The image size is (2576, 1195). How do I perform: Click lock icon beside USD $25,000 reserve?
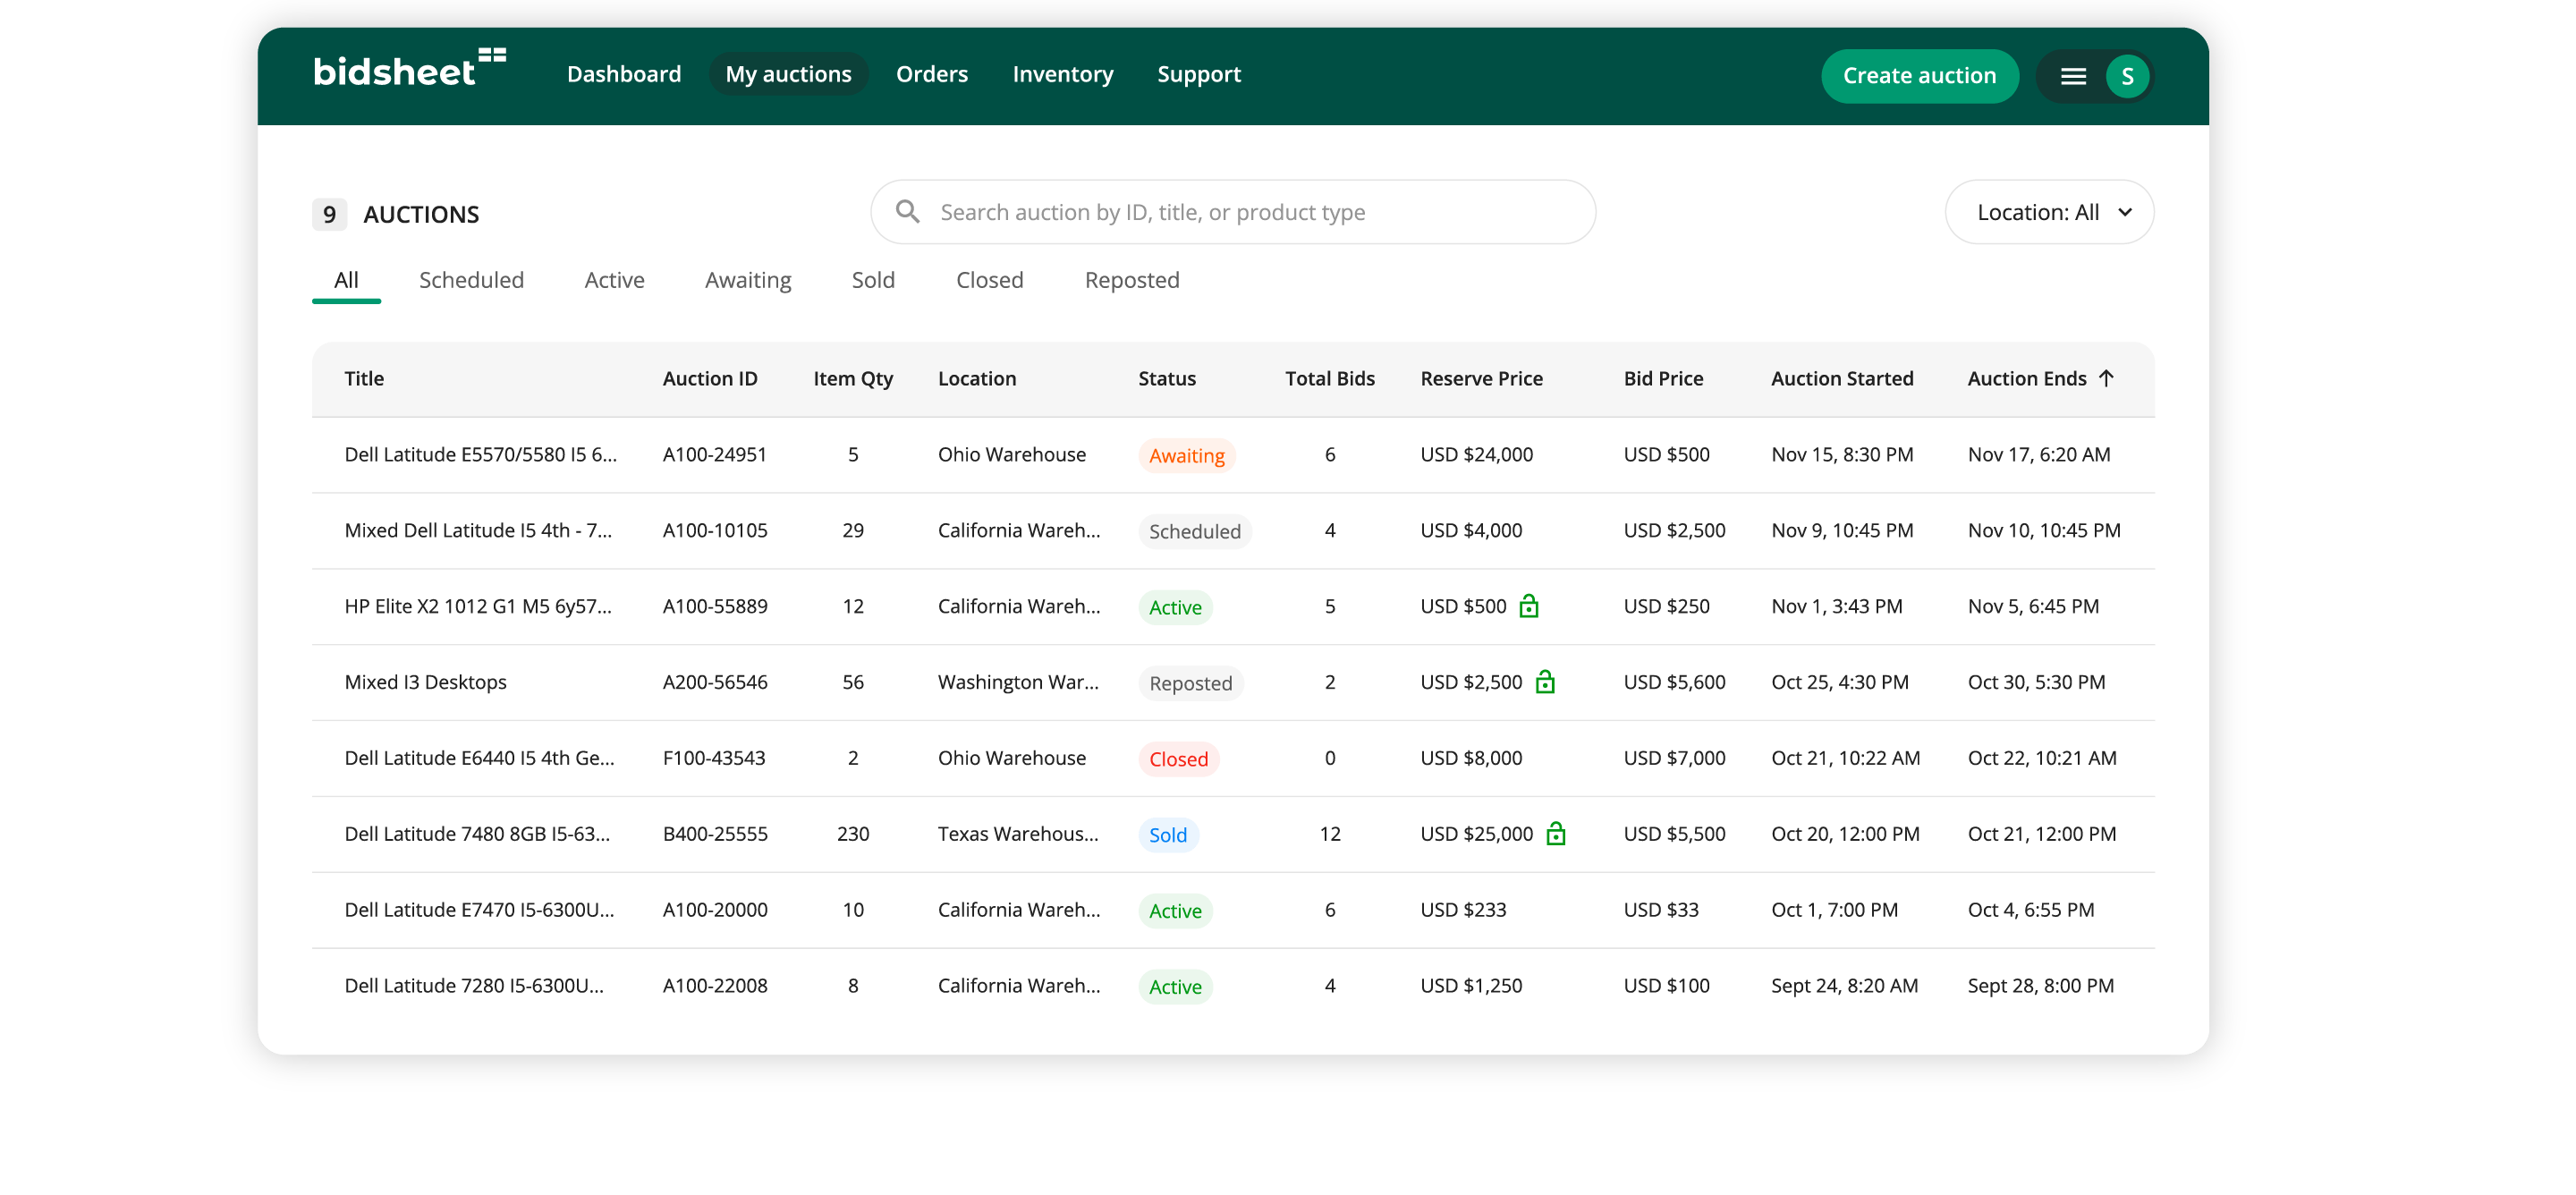1555,834
